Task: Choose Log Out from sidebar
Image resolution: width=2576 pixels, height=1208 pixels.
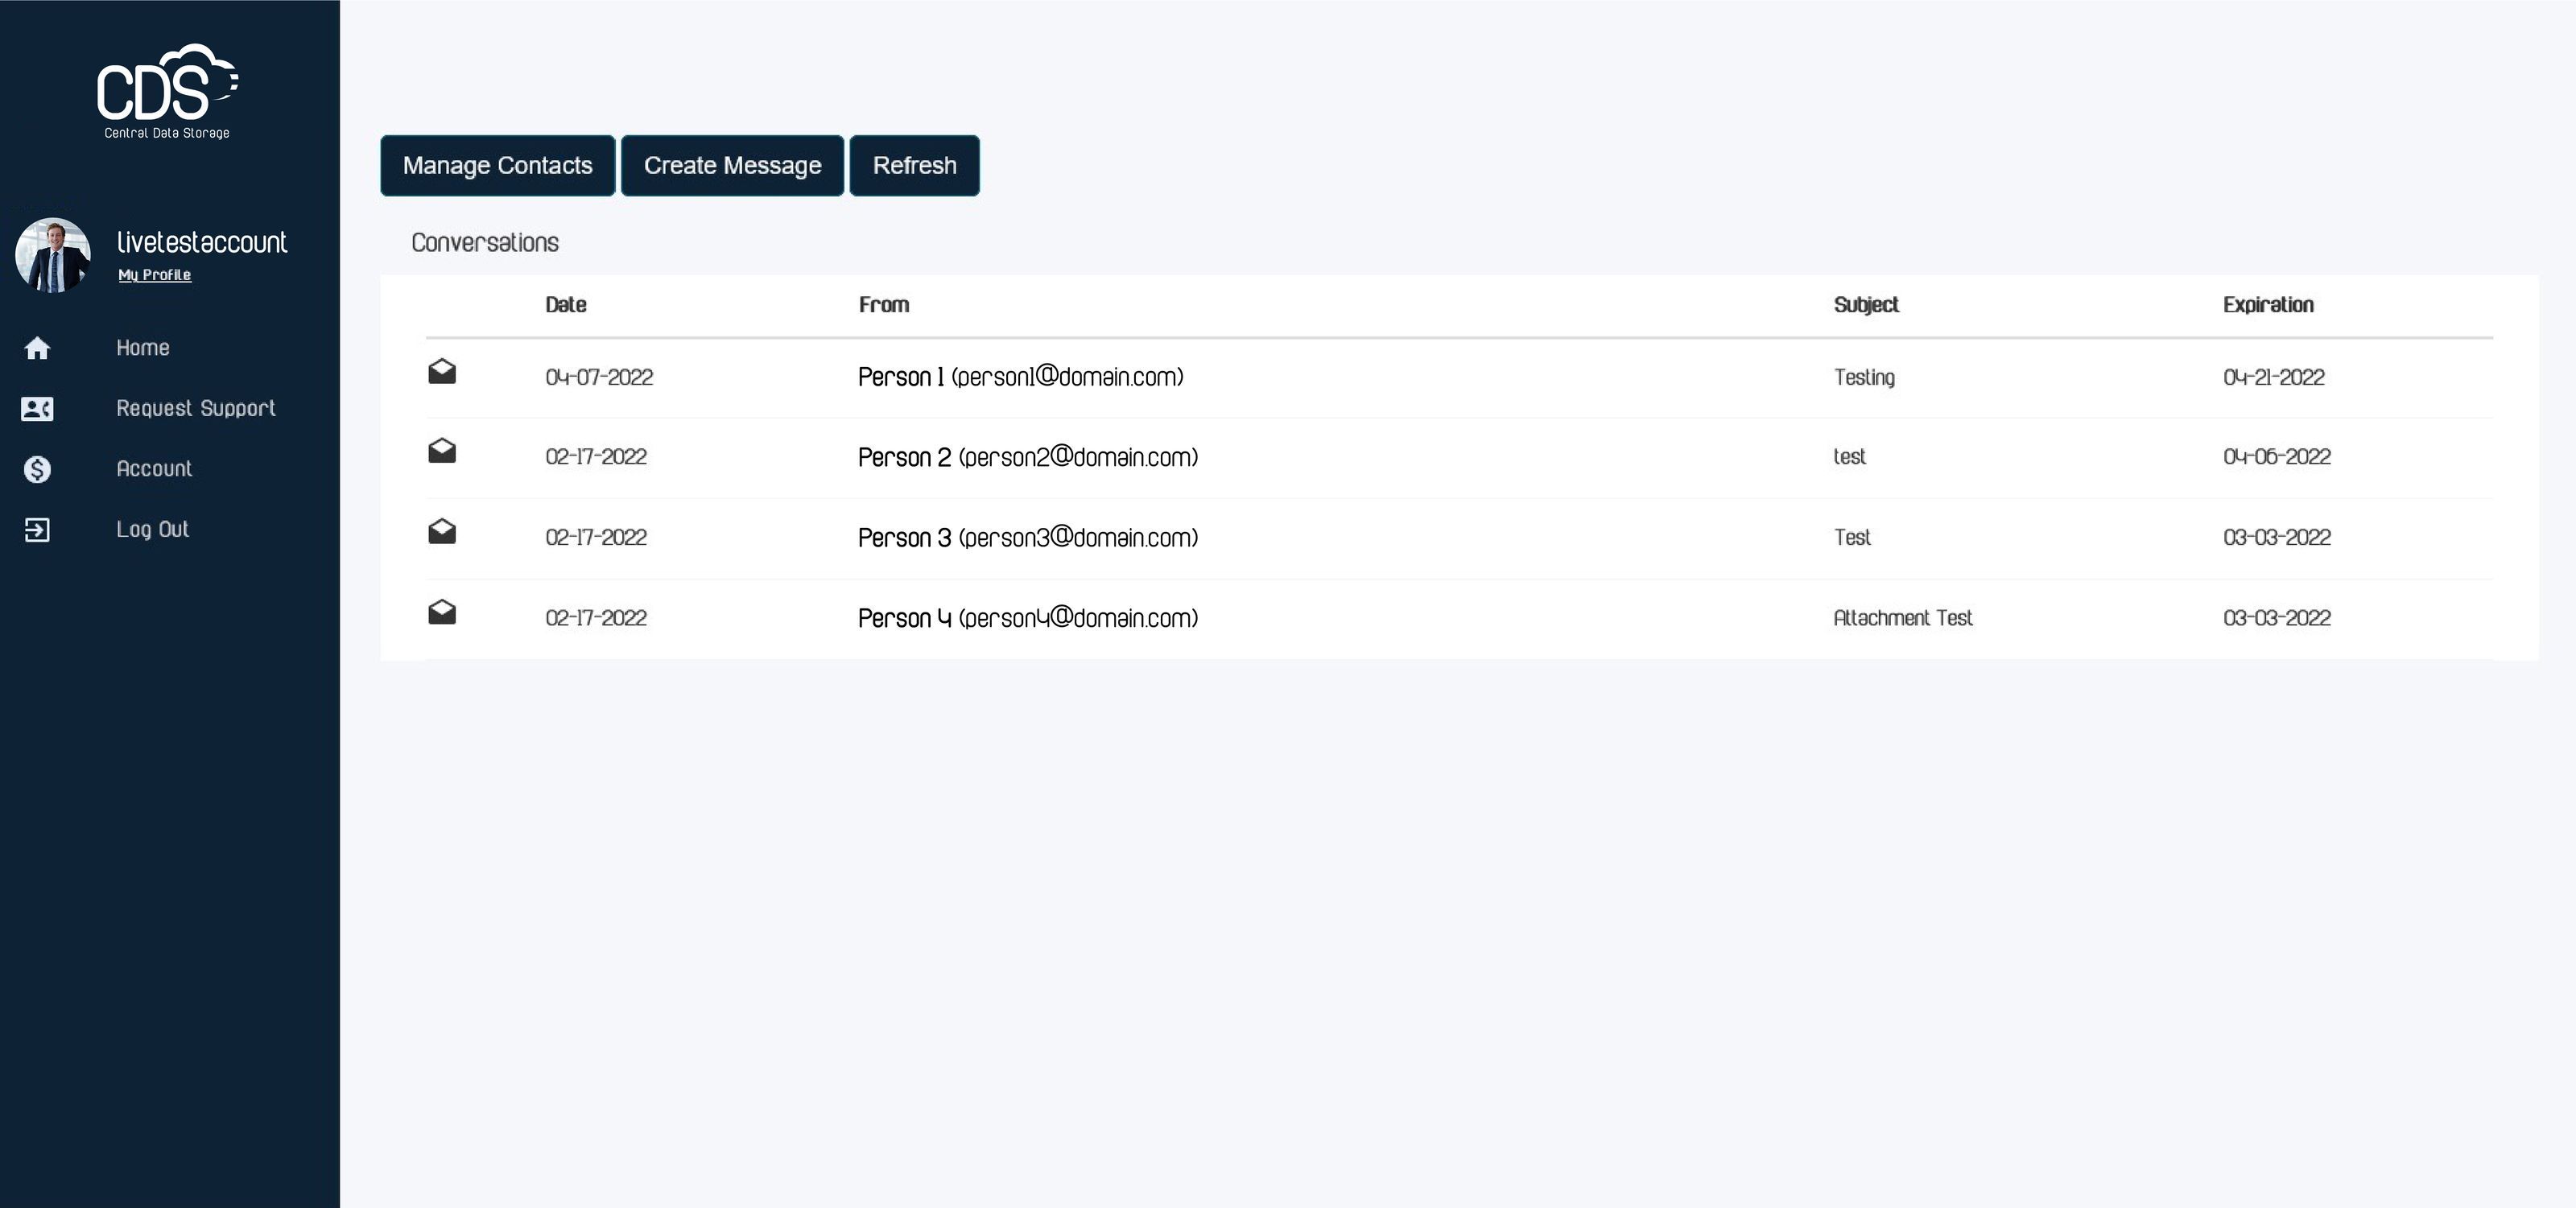Action: [x=152, y=529]
